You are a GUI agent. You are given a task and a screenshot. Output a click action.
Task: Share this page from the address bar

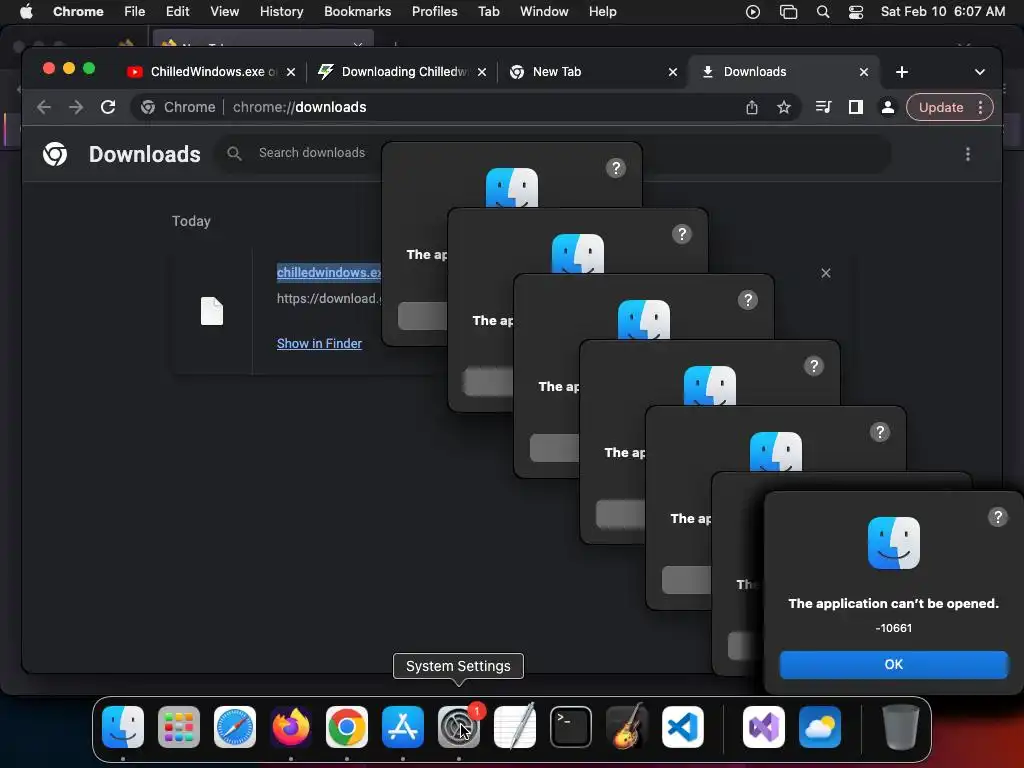[x=752, y=107]
